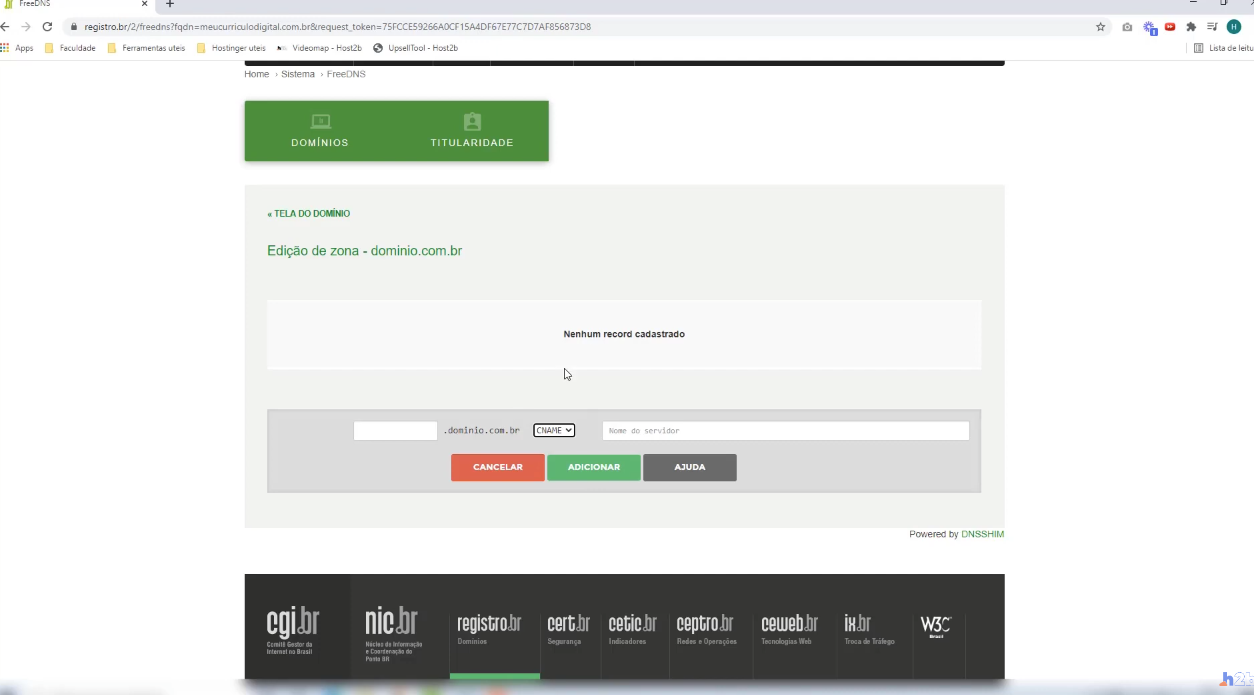The width and height of the screenshot is (1254, 695).
Task: Open the Domínios section icon
Action: click(x=320, y=122)
